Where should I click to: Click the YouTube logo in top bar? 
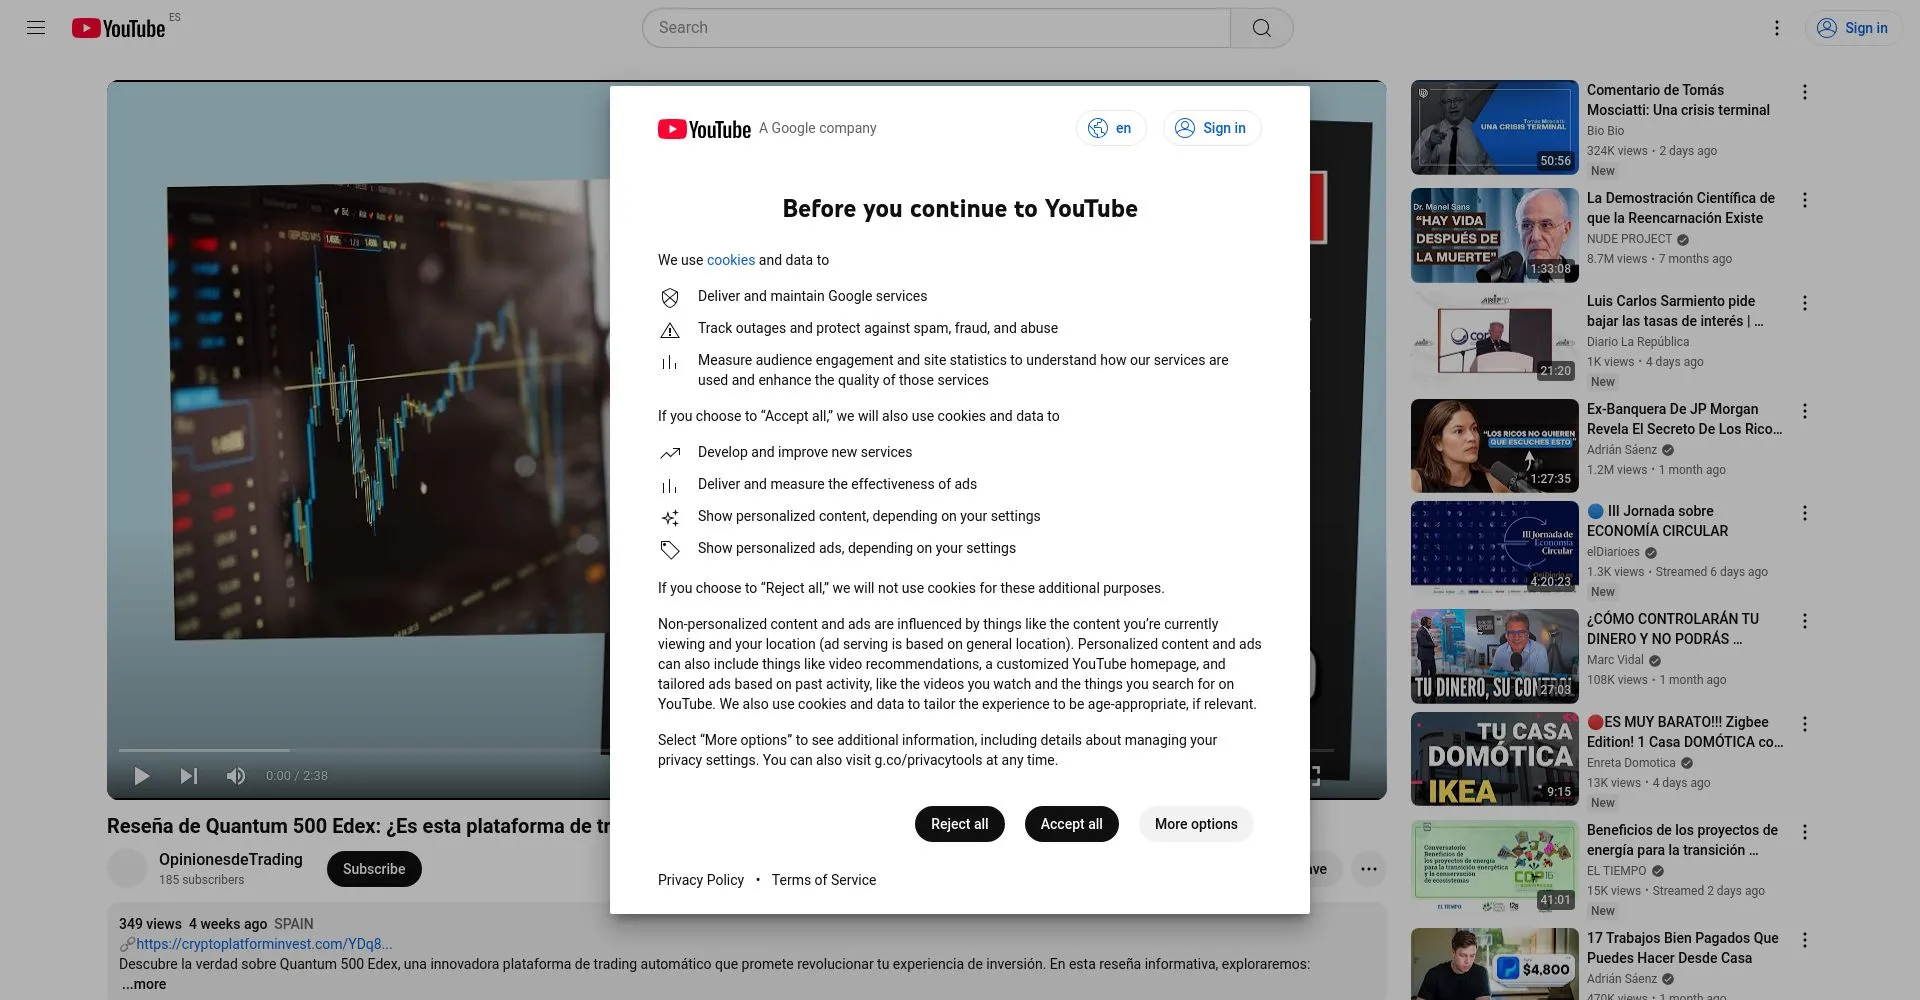(118, 28)
